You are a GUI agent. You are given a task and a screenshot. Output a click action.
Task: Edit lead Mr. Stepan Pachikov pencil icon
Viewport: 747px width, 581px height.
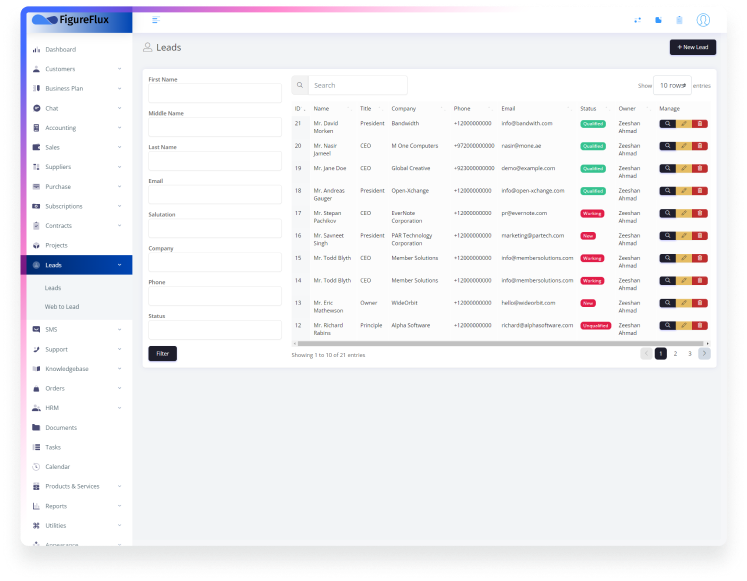(x=684, y=213)
